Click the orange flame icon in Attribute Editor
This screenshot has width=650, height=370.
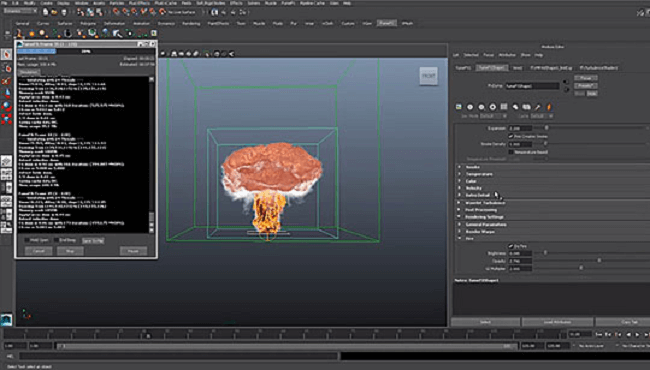[x=549, y=107]
